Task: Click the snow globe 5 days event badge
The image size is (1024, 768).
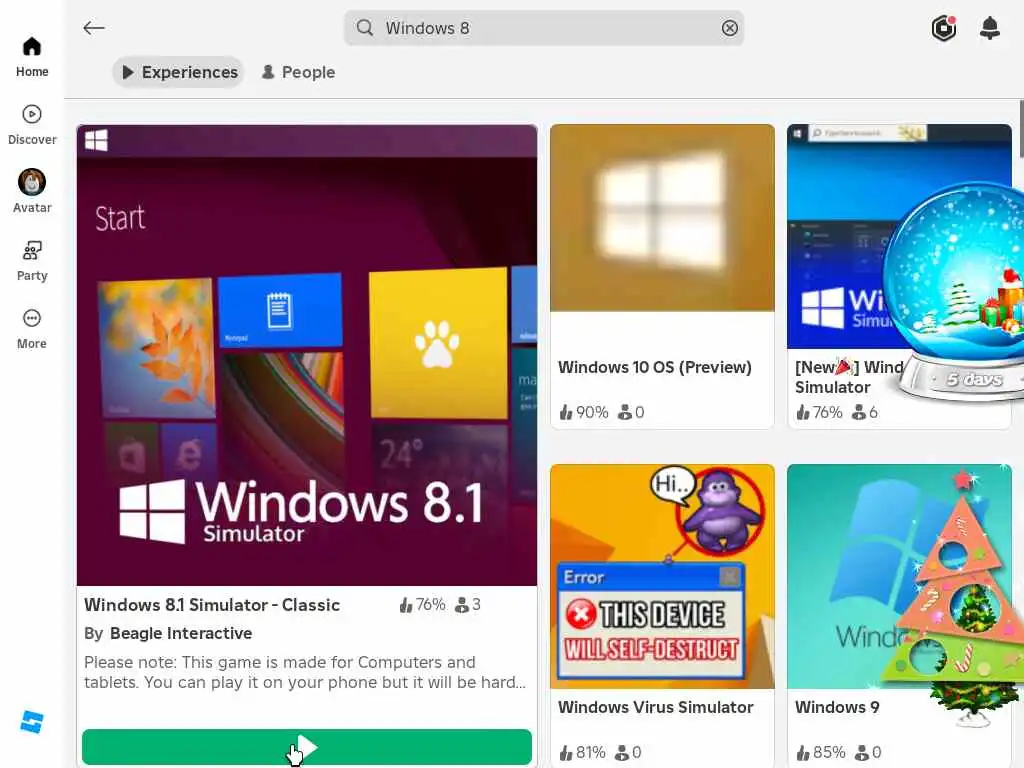Action: point(958,292)
